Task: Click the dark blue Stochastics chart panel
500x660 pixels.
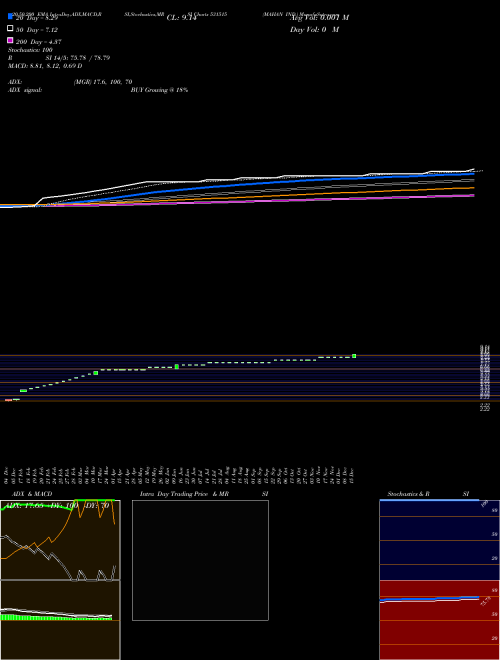Action: pos(439,540)
